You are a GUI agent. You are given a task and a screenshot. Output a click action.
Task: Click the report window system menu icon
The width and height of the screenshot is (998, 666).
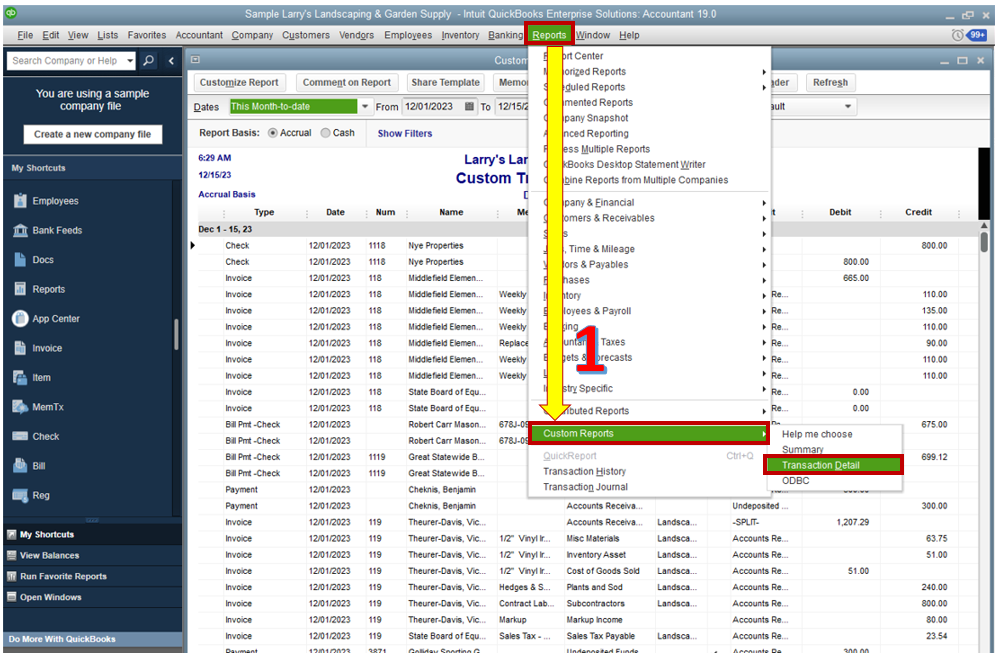(x=195, y=60)
